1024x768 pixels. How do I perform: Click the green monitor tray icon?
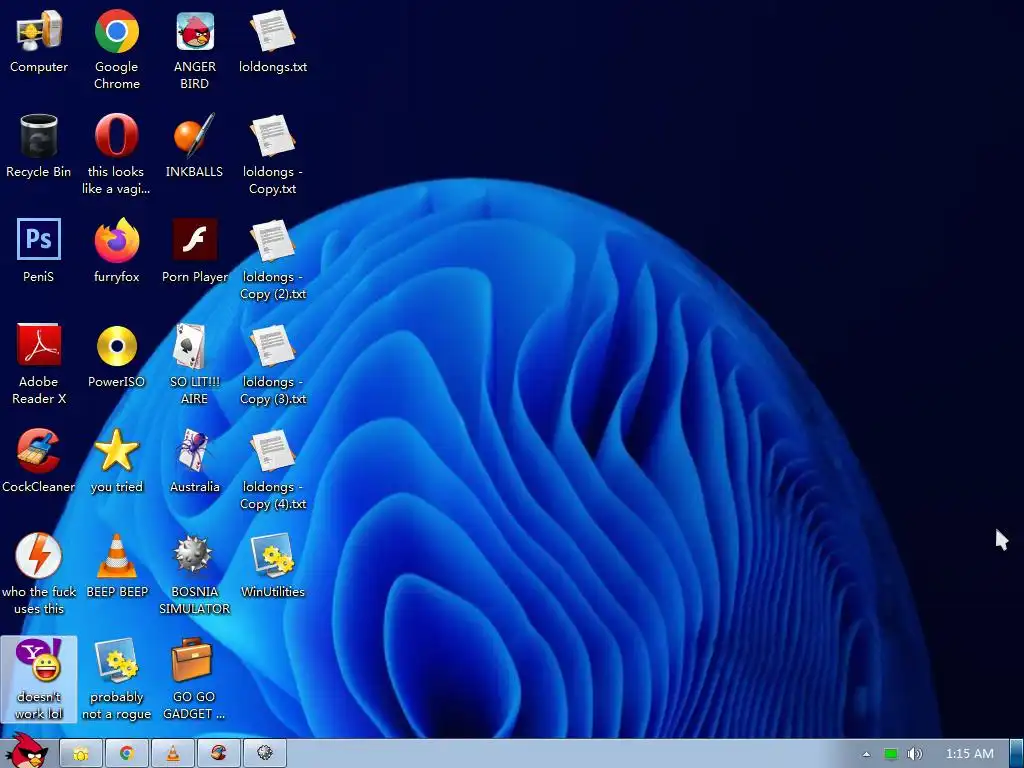coord(891,754)
